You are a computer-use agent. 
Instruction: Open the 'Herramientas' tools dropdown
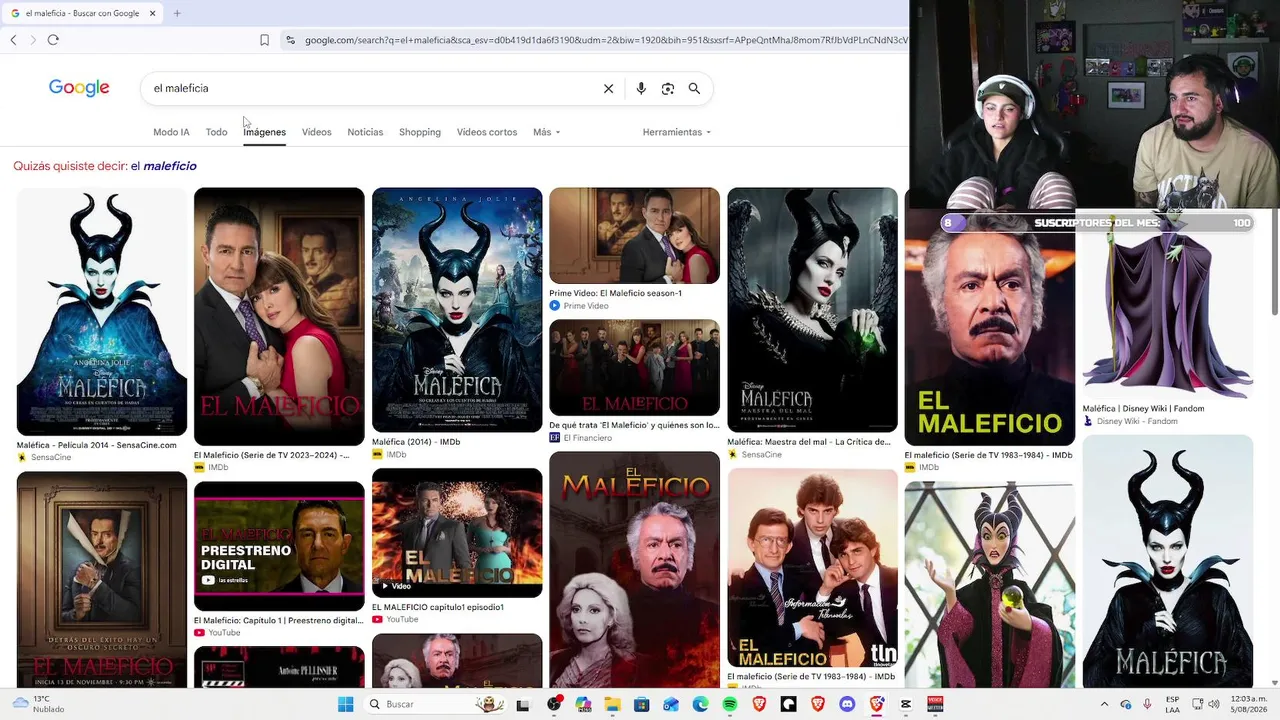pos(677,132)
